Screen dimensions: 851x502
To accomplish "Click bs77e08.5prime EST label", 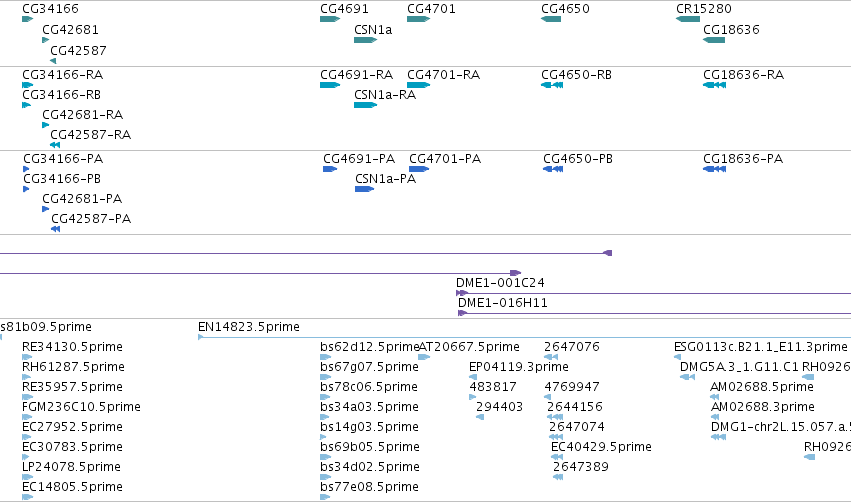I will pos(370,487).
